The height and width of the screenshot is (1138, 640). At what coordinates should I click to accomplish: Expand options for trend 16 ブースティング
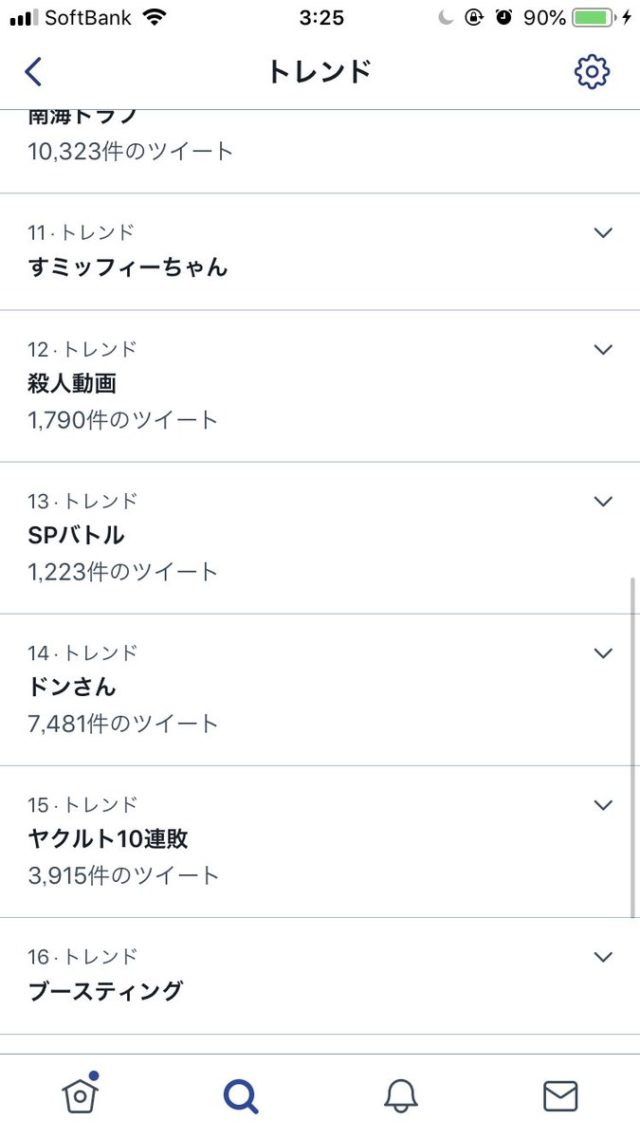(x=602, y=958)
